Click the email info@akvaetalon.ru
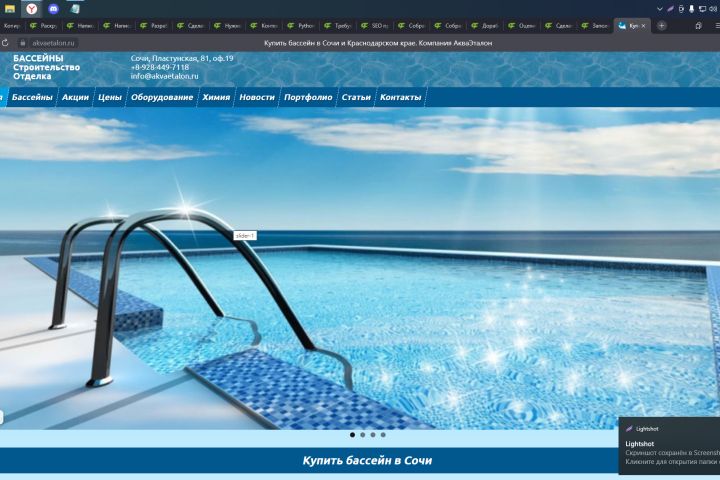Image resolution: width=720 pixels, height=480 pixels. pos(164,76)
